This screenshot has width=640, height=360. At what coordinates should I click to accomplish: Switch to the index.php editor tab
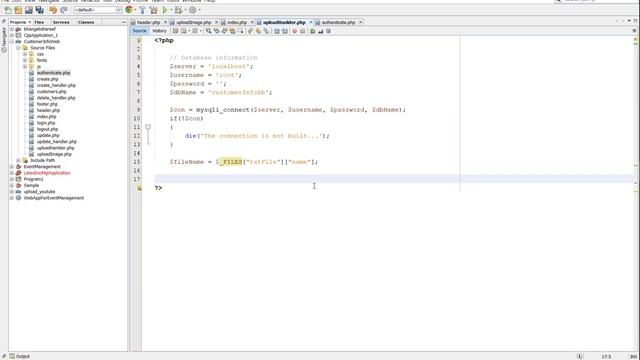237,22
